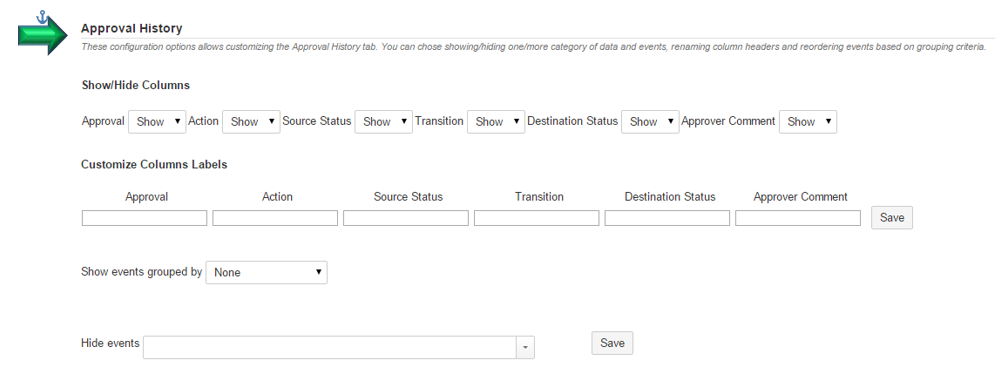This screenshot has height=379, width=1004.
Task: Click inside the Hide events field
Action: (330, 348)
